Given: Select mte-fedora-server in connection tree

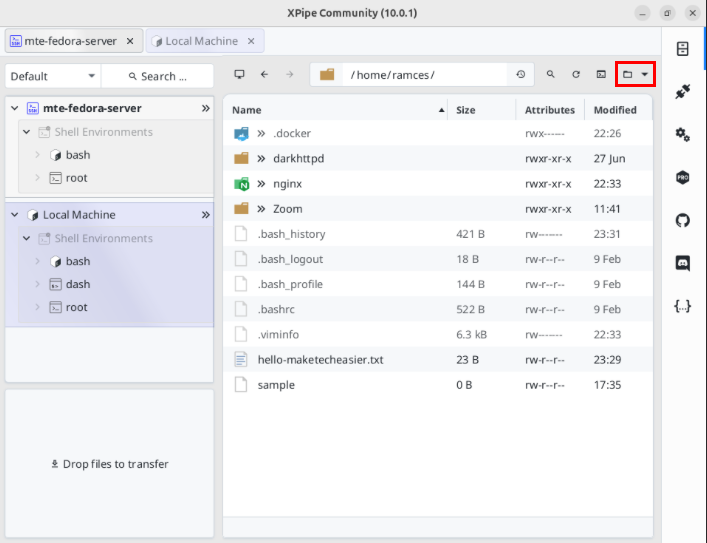Looking at the screenshot, I should (x=92, y=108).
